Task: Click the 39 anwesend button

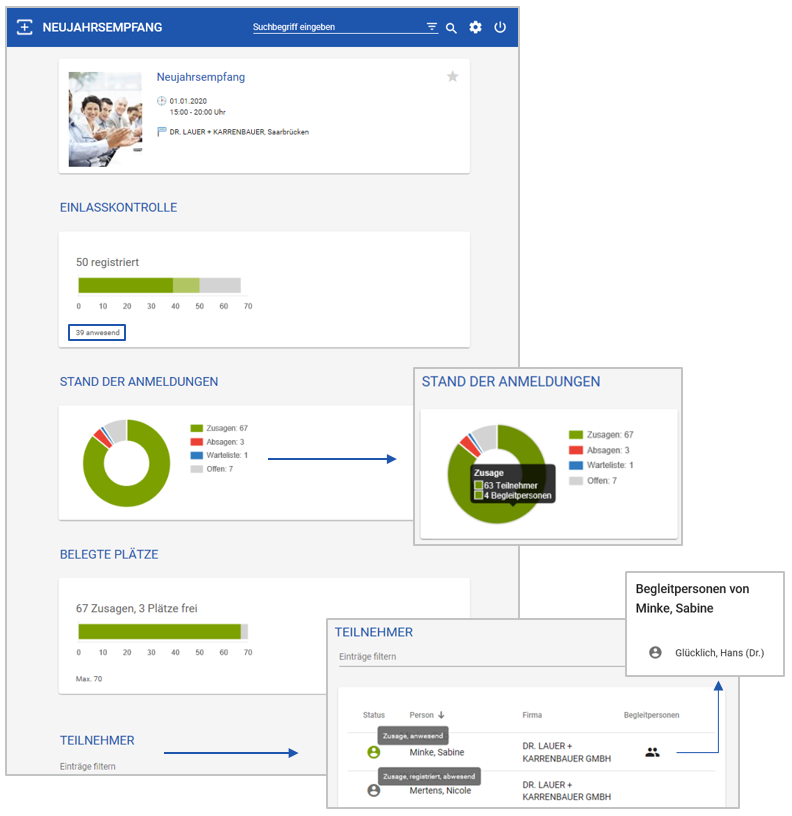Action: [x=97, y=333]
